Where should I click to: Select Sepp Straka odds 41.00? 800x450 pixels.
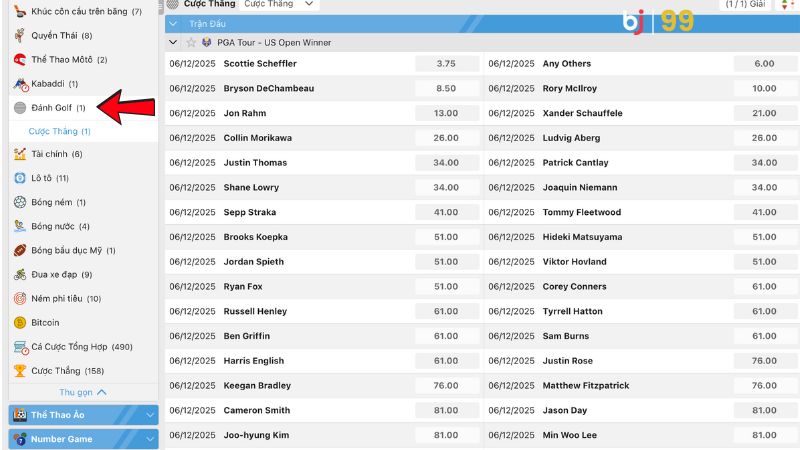click(x=446, y=212)
